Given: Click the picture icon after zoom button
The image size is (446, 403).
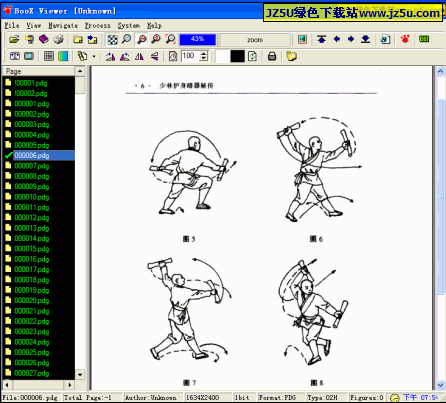Looking at the screenshot, I should 302,39.
